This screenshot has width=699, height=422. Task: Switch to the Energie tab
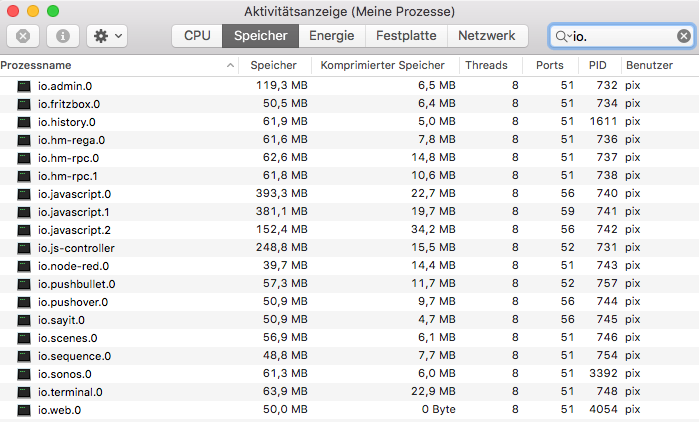click(x=331, y=36)
